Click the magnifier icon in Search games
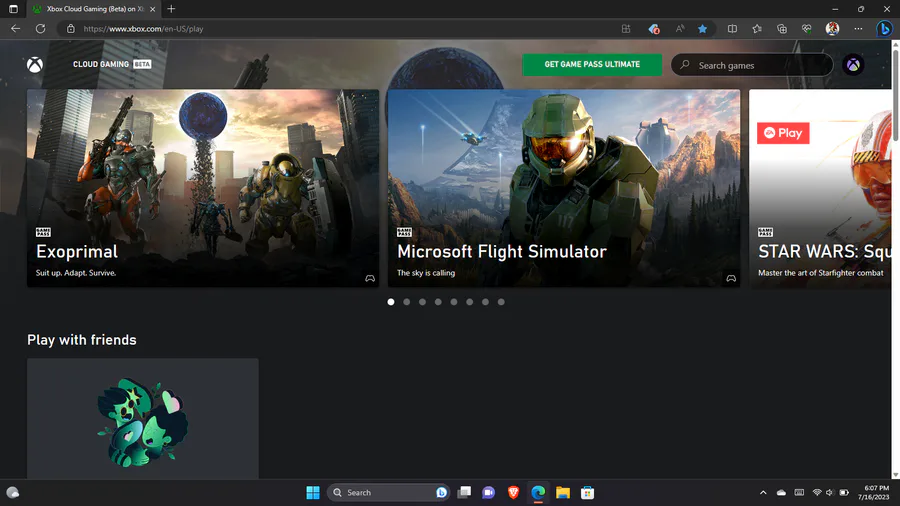 (685, 65)
